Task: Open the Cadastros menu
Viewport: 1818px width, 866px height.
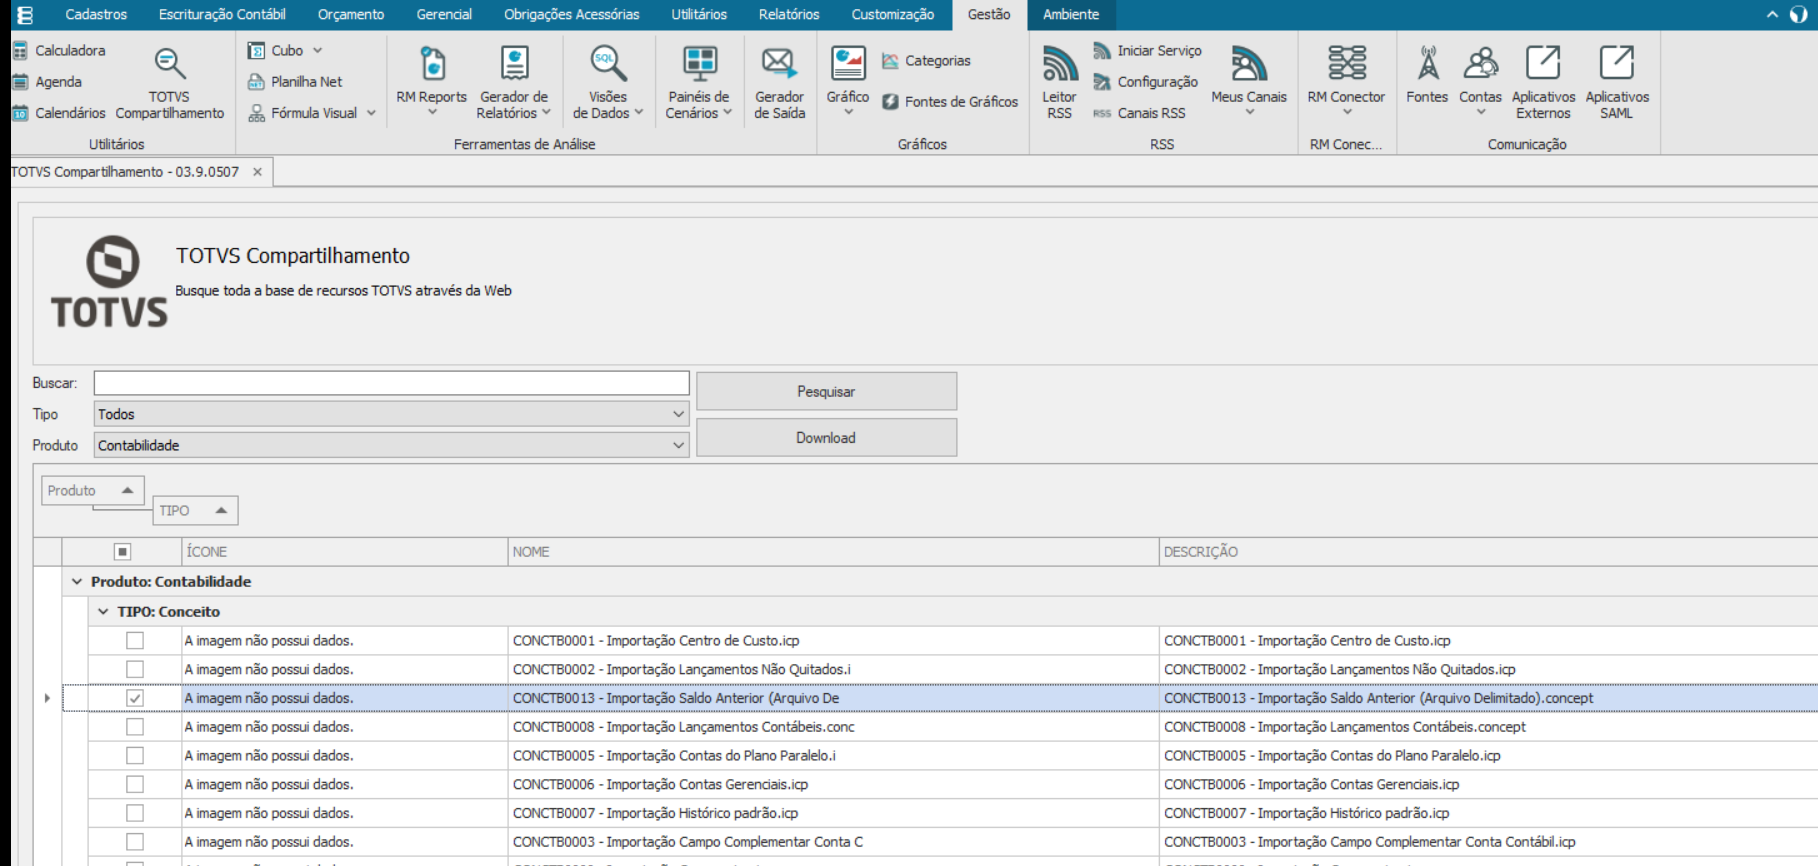Action: (96, 14)
